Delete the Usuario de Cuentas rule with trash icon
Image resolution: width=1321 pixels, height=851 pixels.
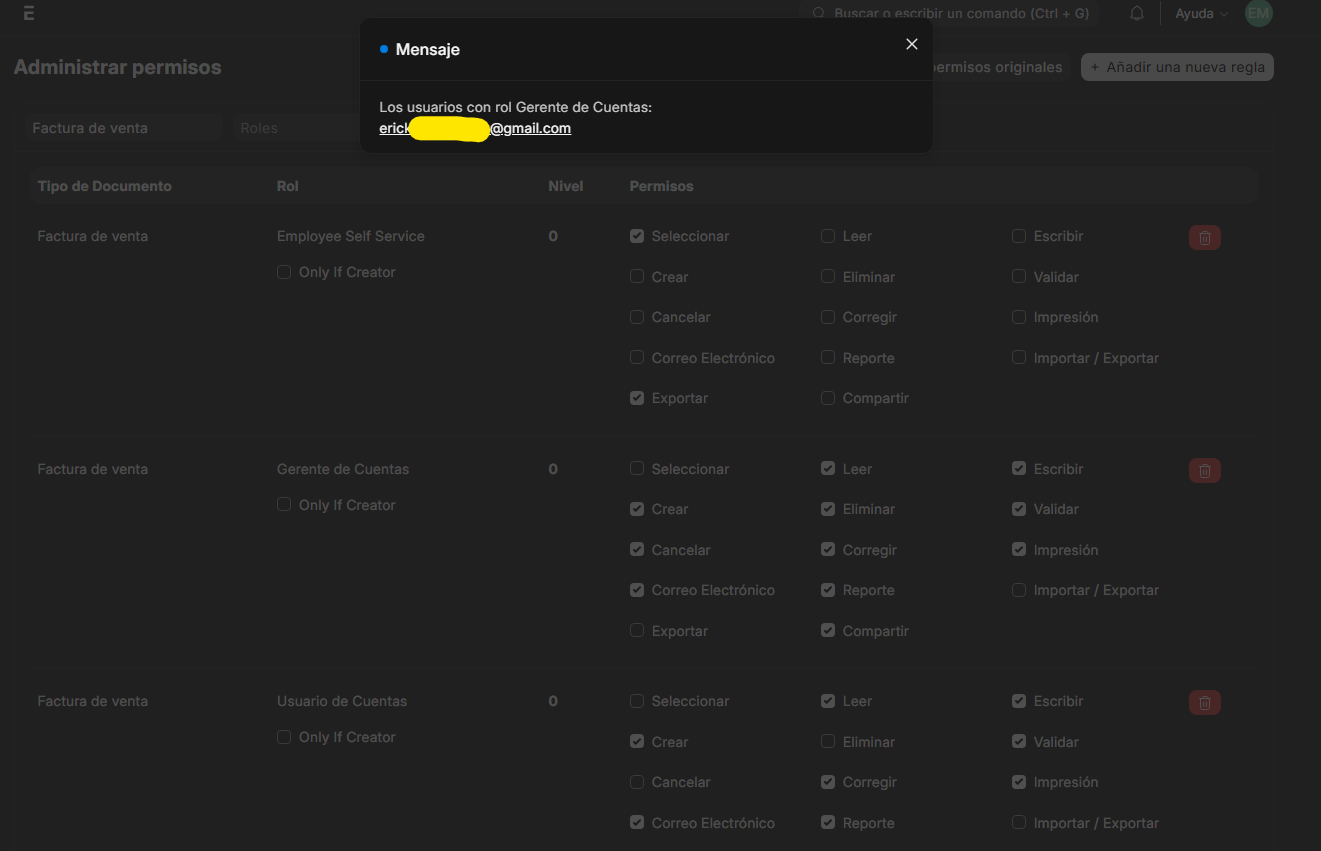(x=1204, y=703)
